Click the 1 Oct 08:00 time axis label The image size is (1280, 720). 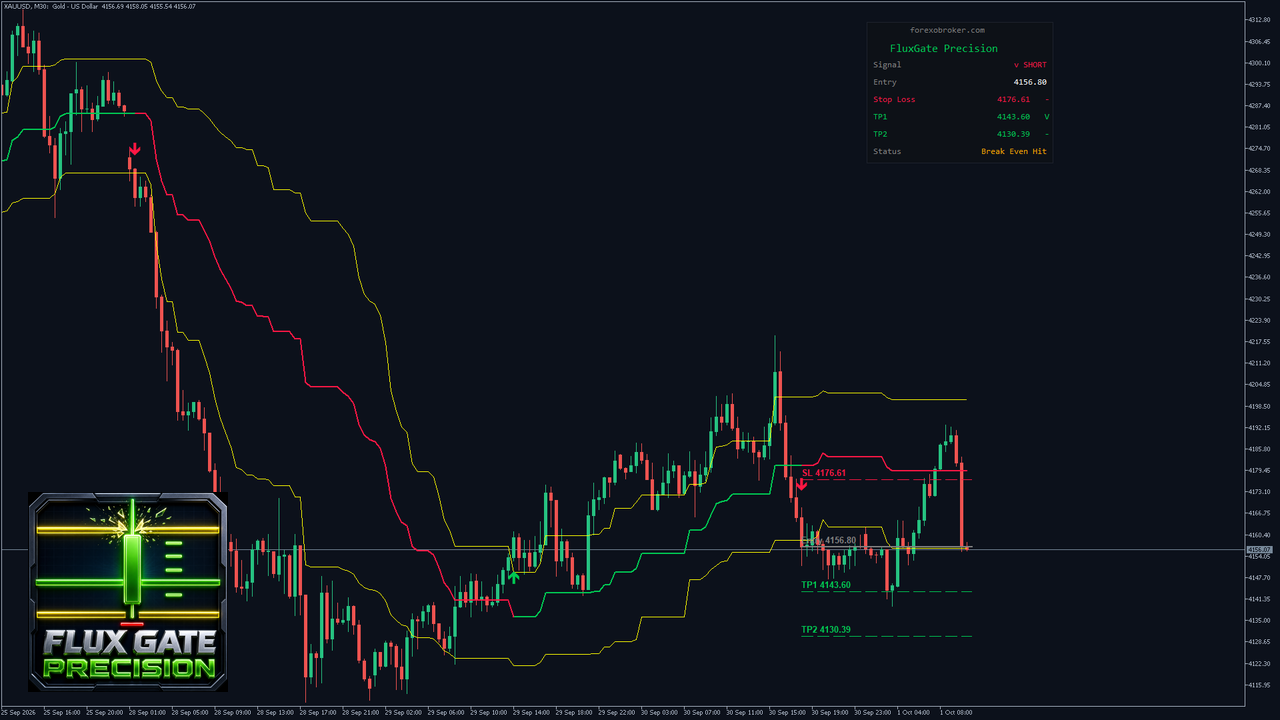click(x=957, y=712)
